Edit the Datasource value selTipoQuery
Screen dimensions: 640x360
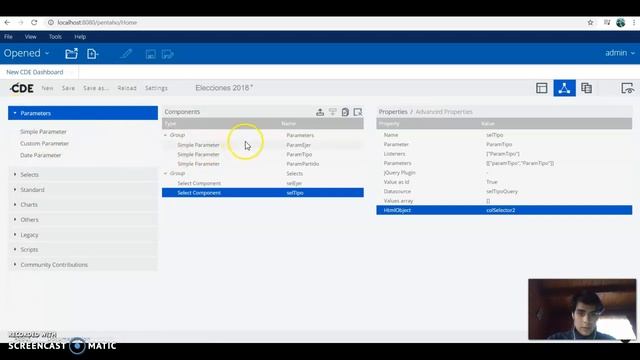pos(502,191)
